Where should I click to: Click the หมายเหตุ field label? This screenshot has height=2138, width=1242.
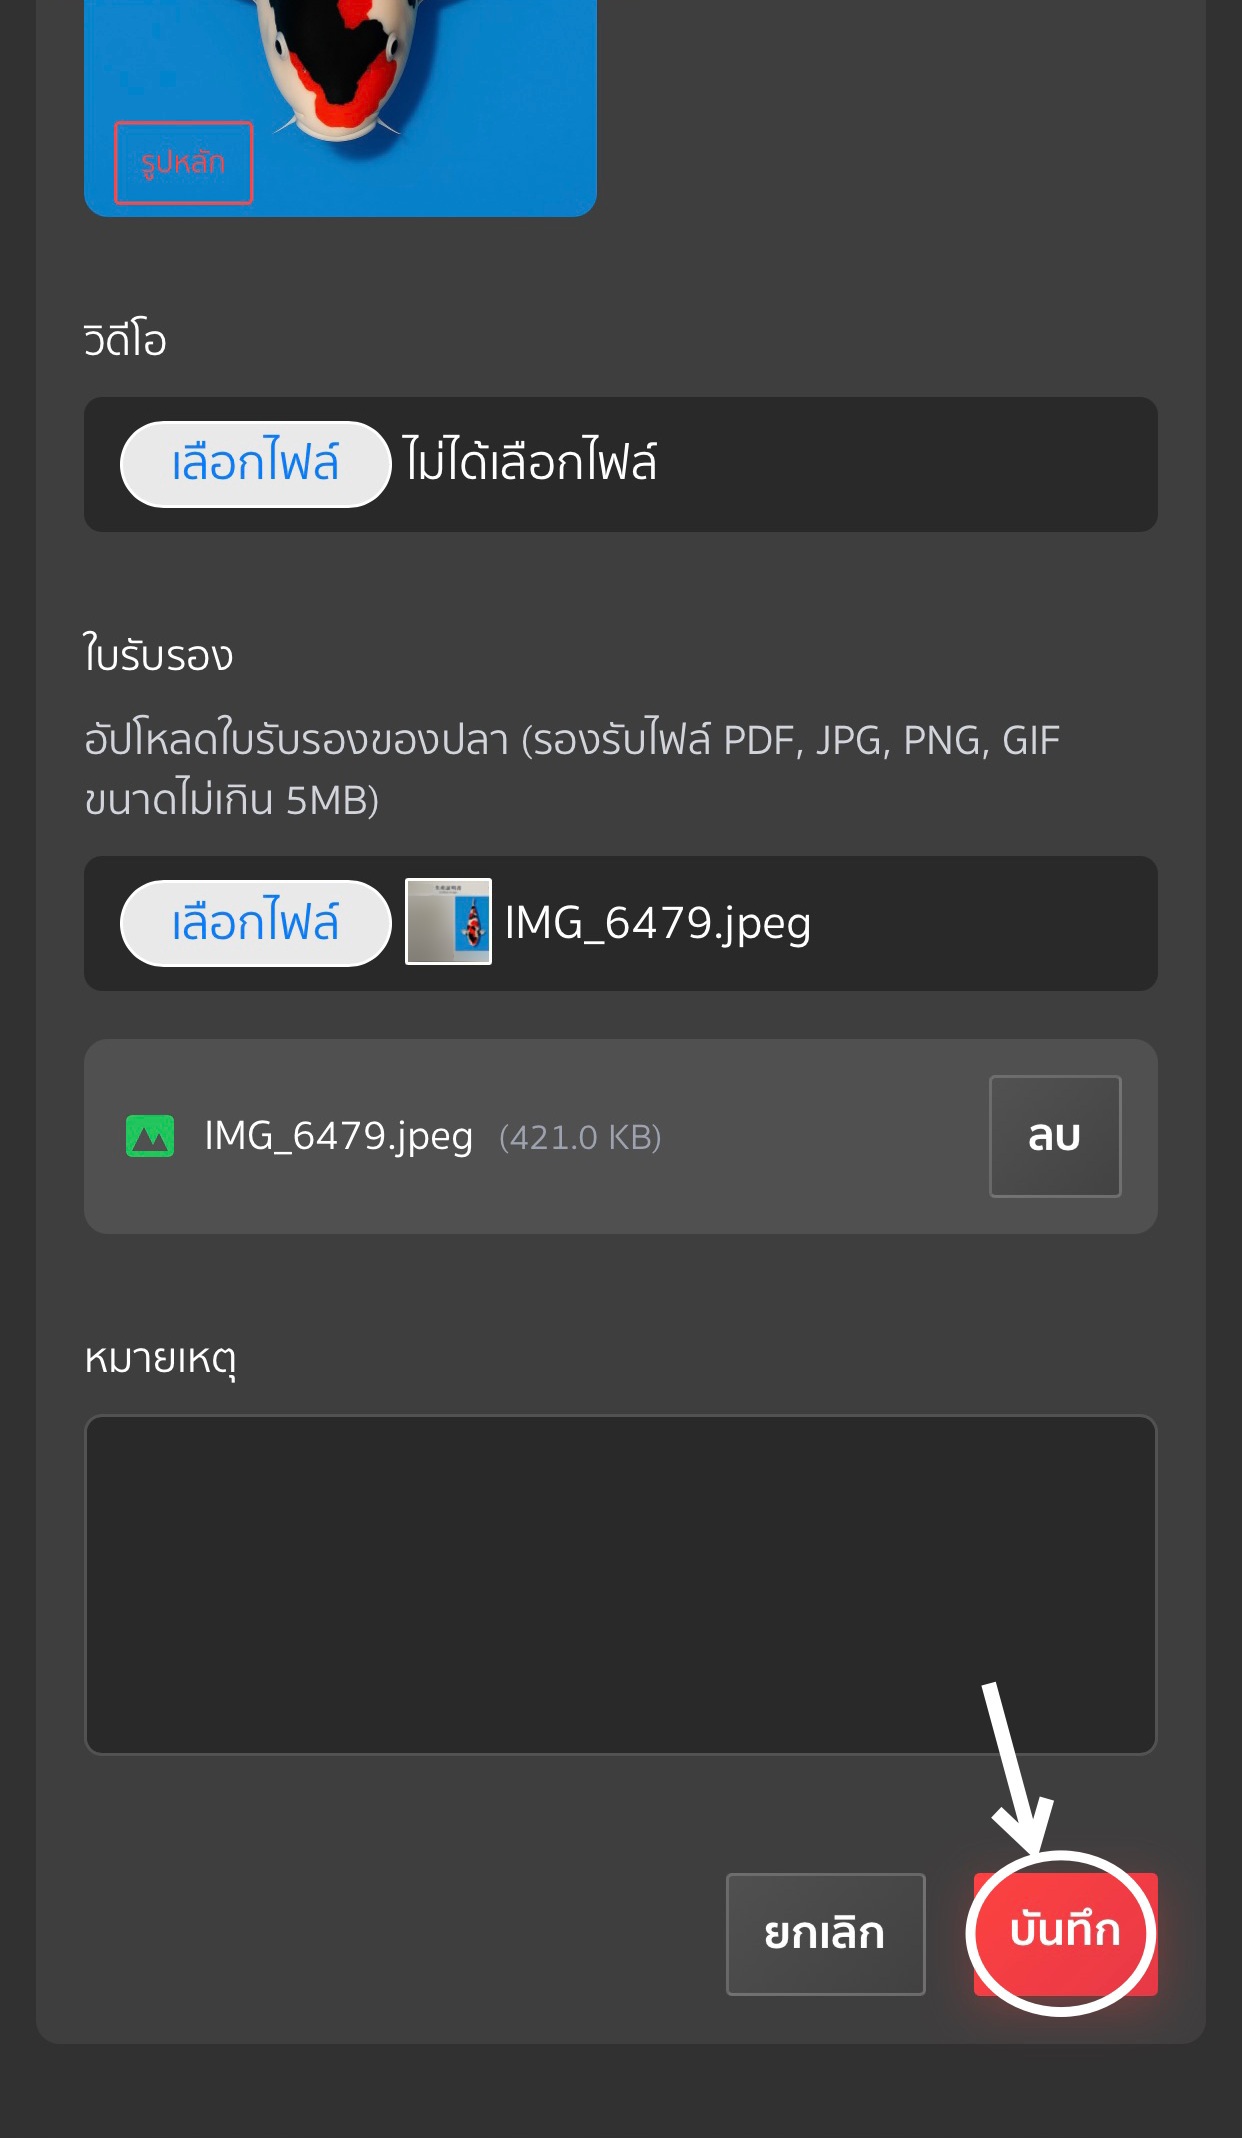click(x=160, y=1359)
